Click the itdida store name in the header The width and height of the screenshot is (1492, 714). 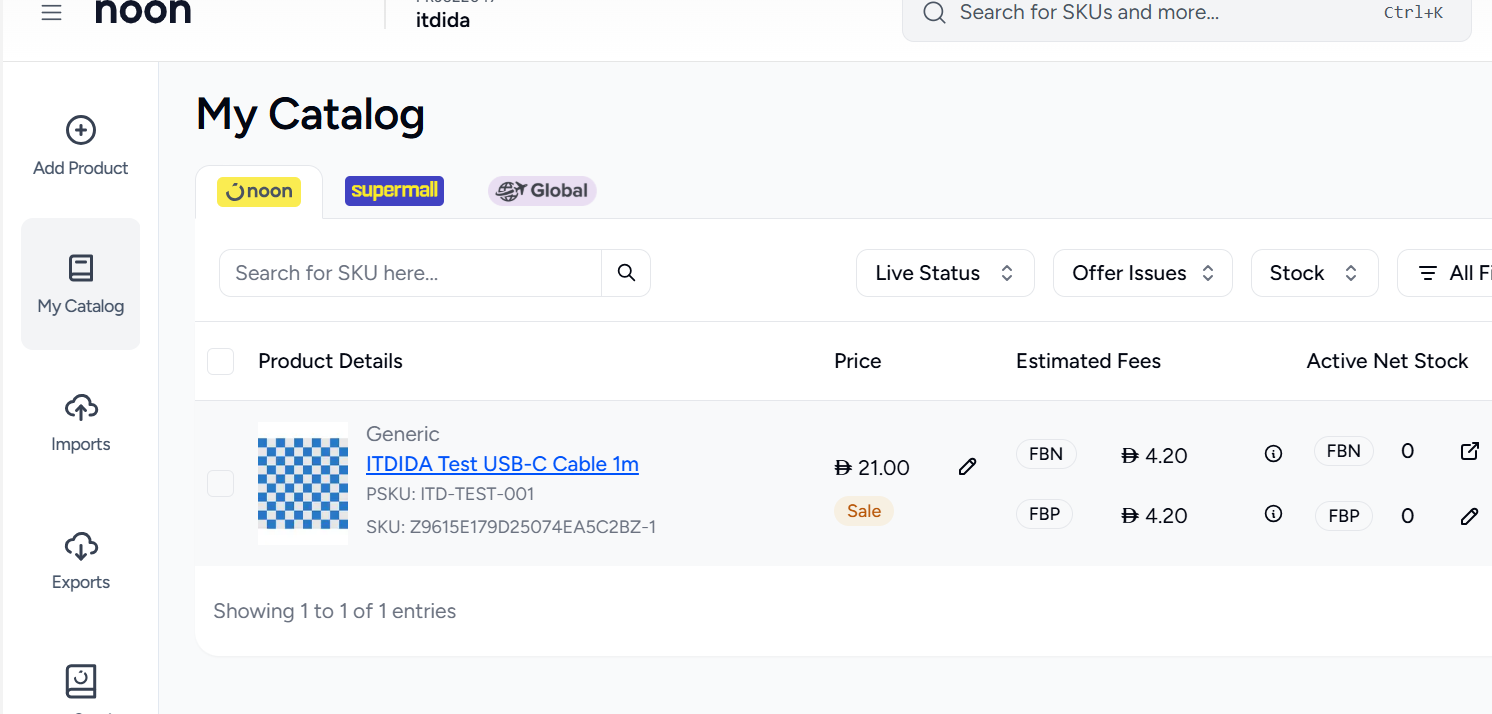(x=443, y=20)
